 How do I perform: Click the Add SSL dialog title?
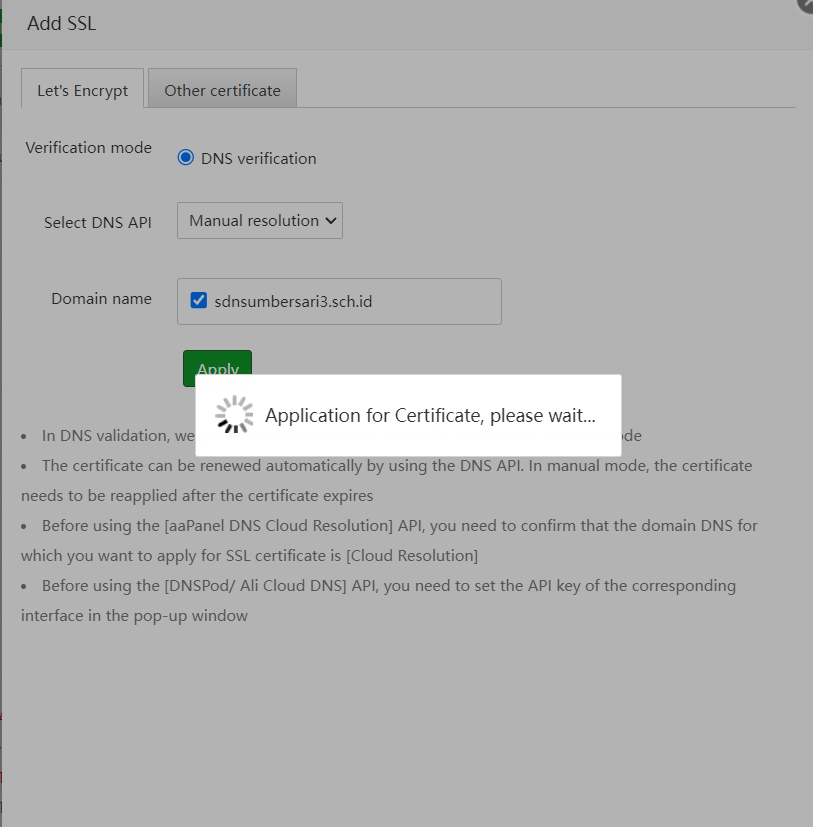(x=61, y=24)
